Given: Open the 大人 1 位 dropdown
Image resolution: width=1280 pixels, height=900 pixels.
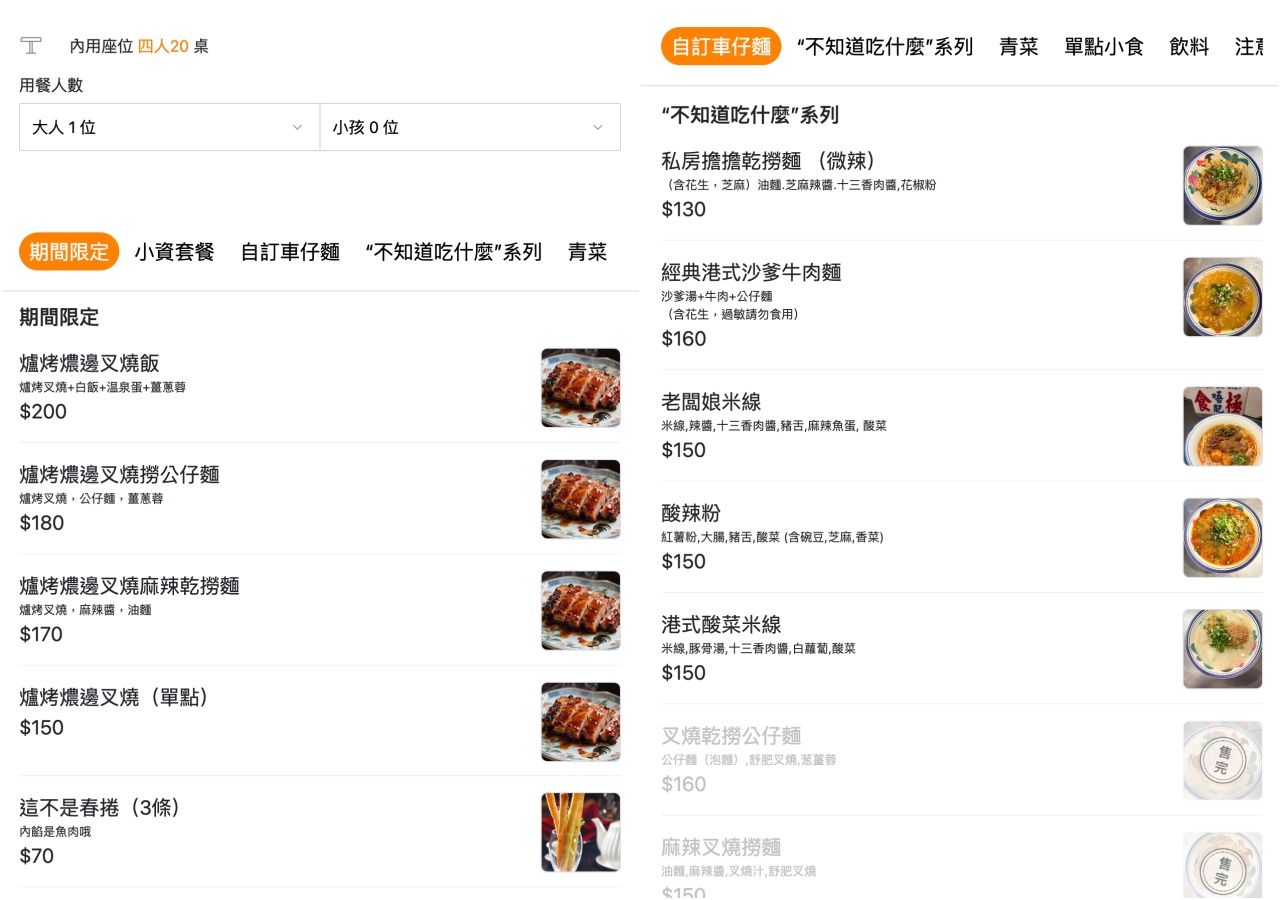Looking at the screenshot, I should tap(169, 127).
